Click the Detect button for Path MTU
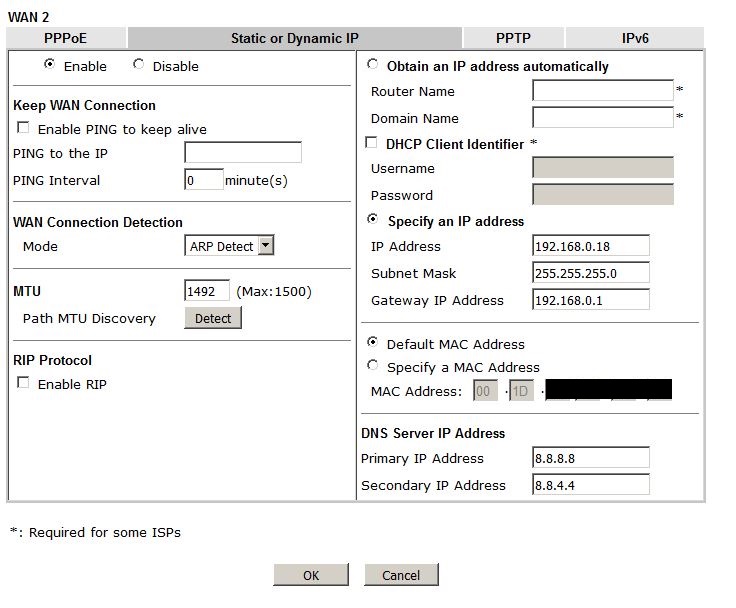 [213, 318]
